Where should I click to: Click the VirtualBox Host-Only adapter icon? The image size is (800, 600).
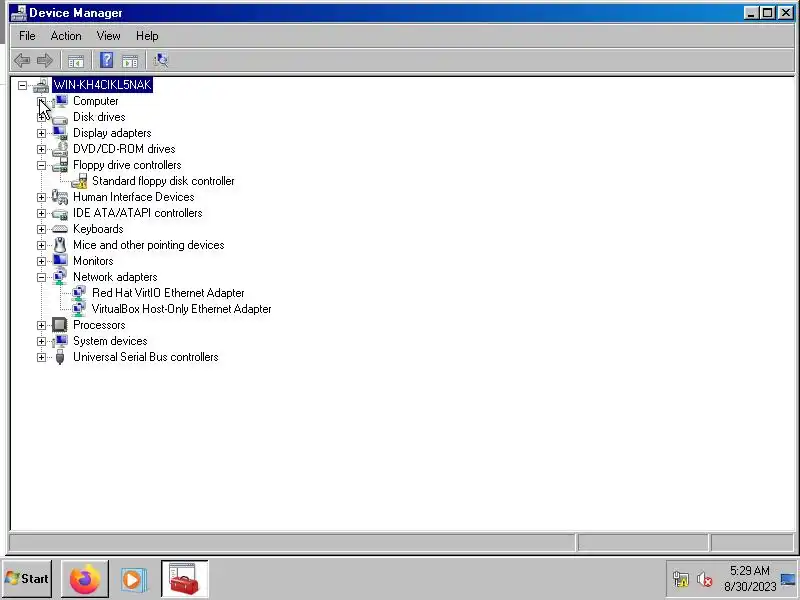pos(79,309)
